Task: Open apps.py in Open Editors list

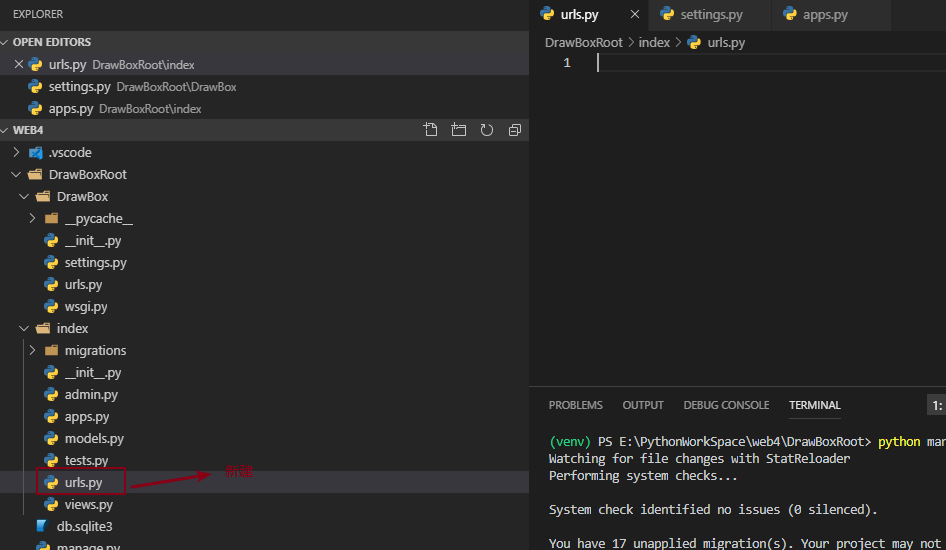Action: pyautogui.click(x=264, y=109)
